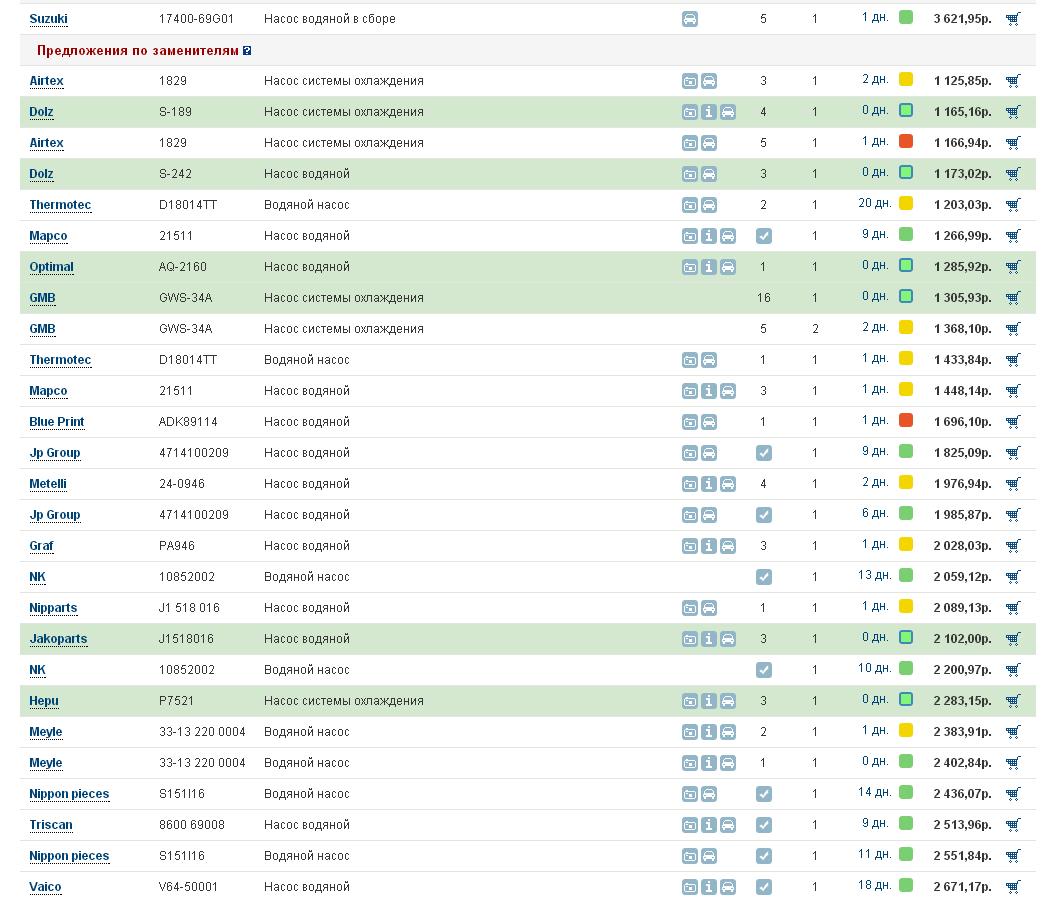Click the quantity 16 in the GMB row

(763, 298)
